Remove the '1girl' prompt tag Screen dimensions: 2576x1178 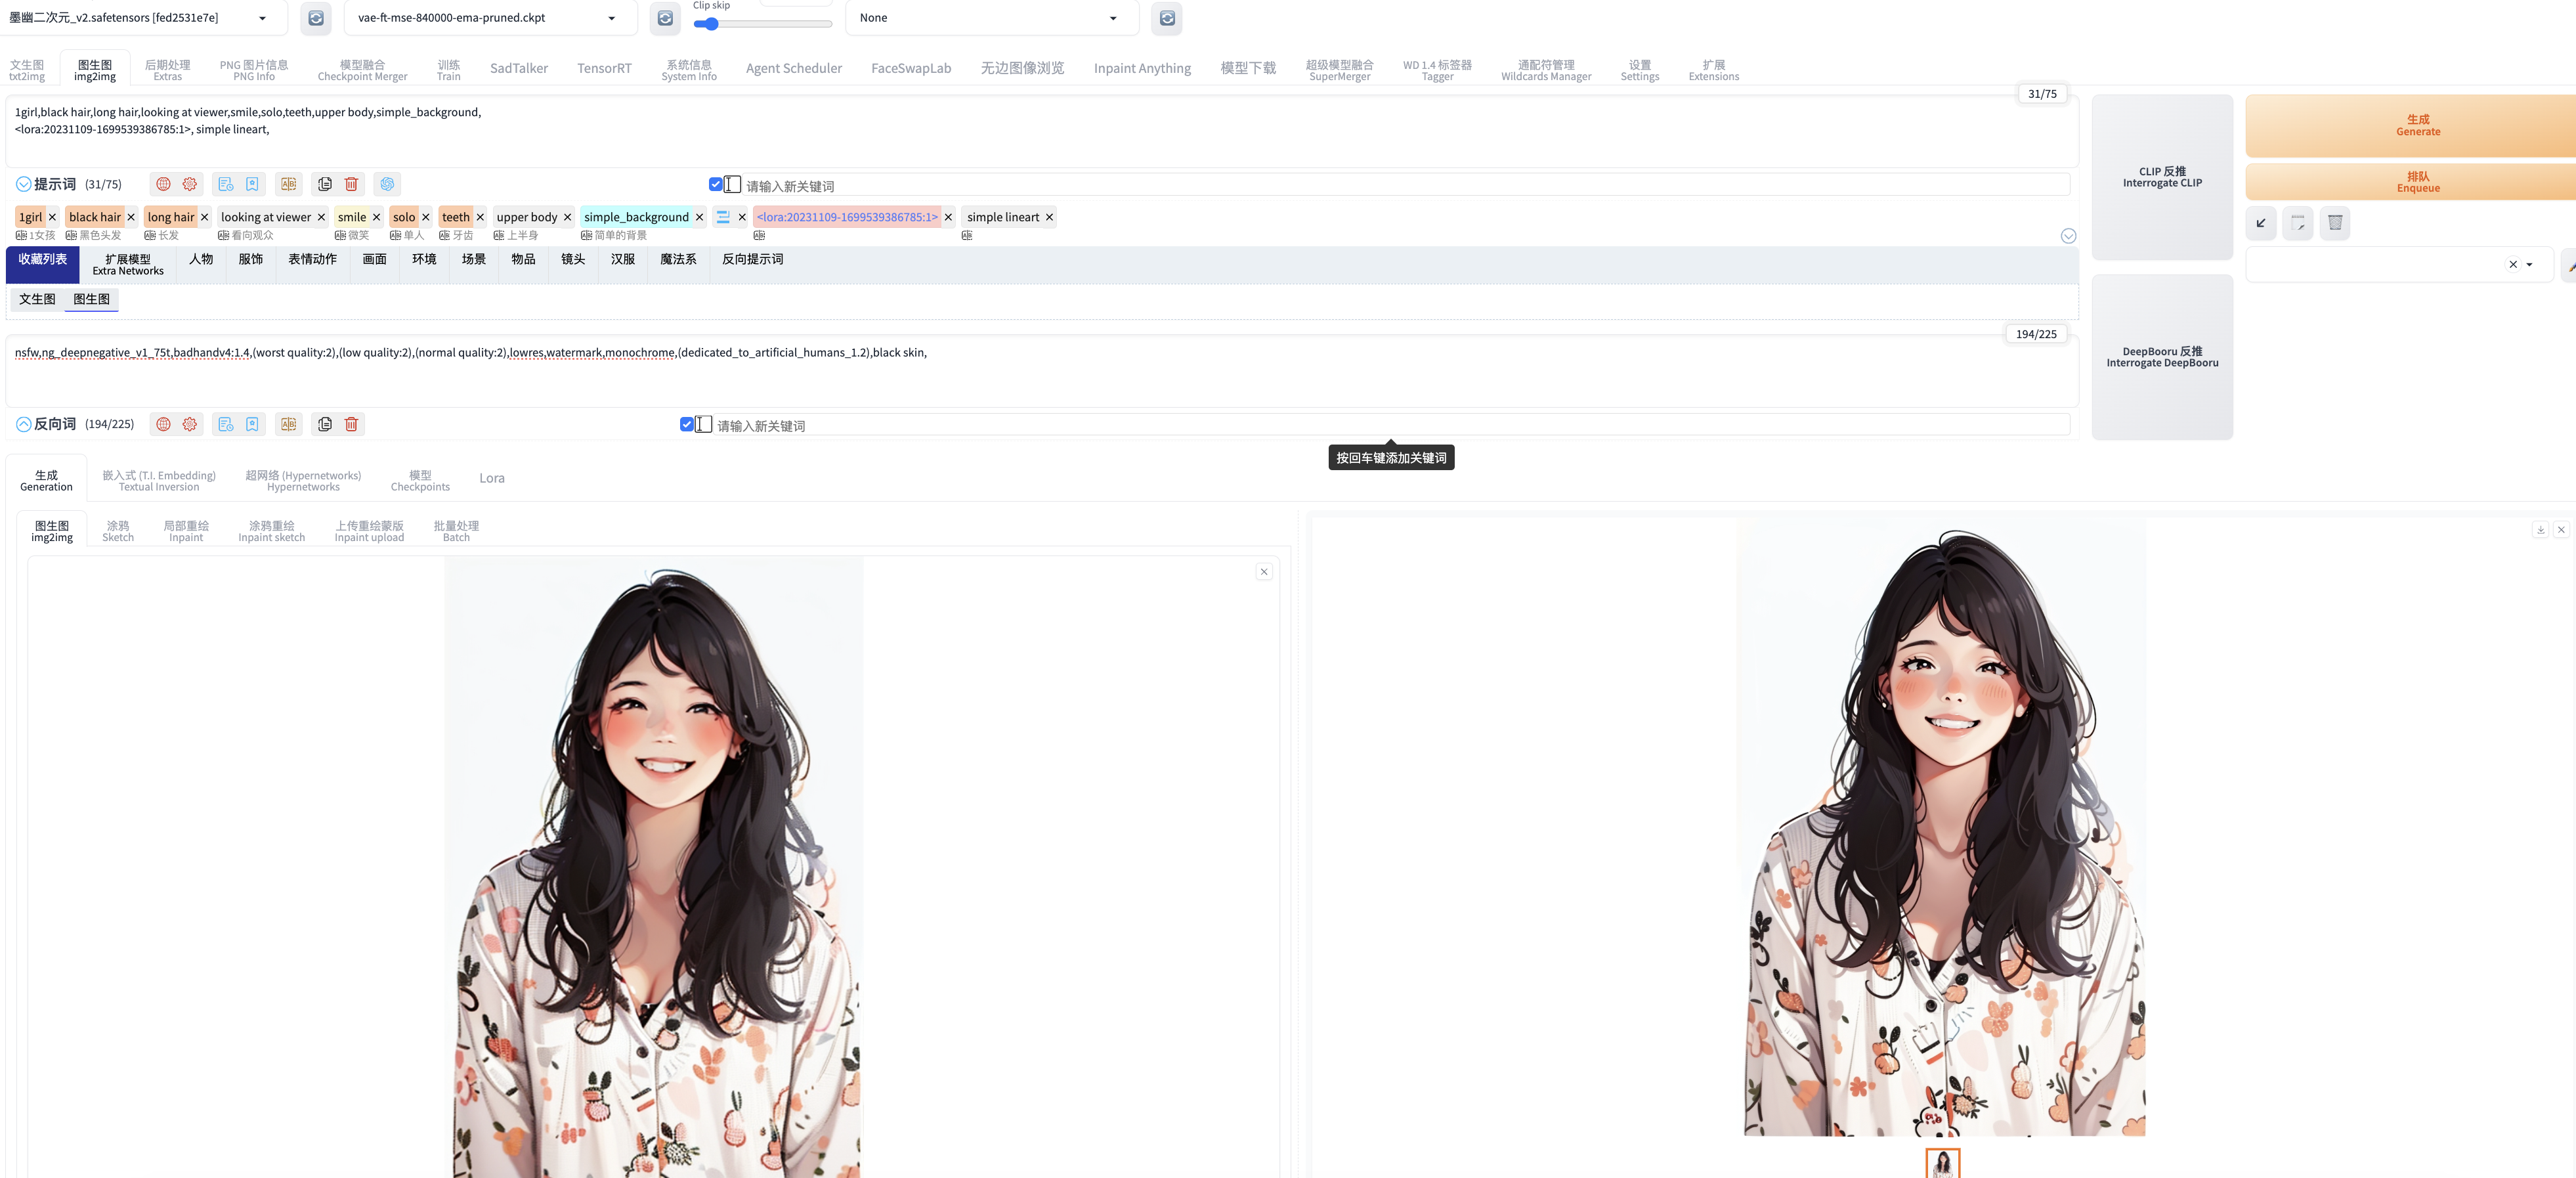(52, 217)
